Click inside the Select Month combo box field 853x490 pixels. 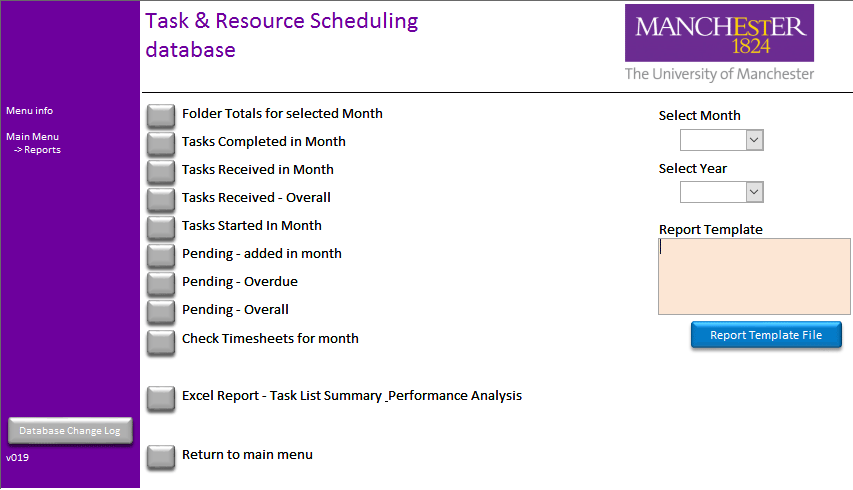[x=713, y=140]
